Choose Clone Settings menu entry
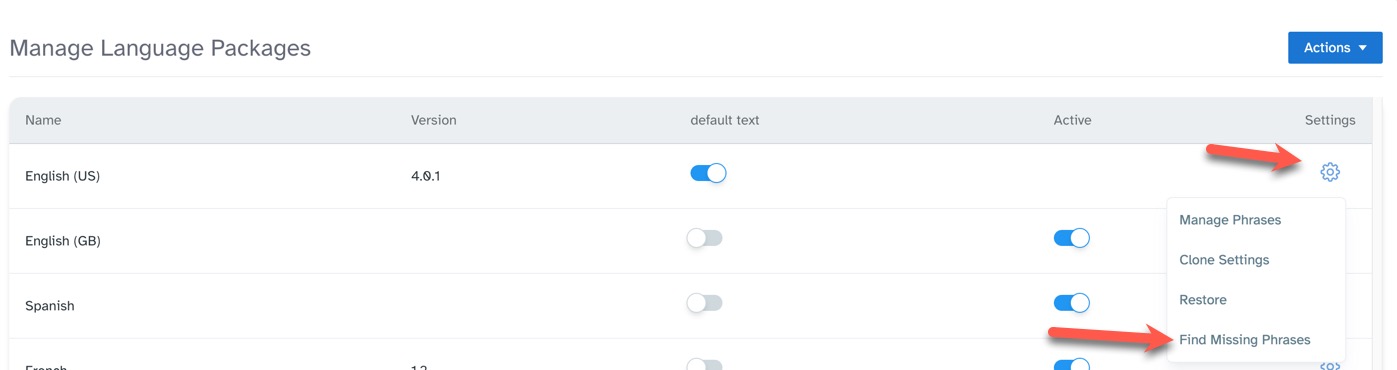The image size is (1397, 370). pos(1224,260)
